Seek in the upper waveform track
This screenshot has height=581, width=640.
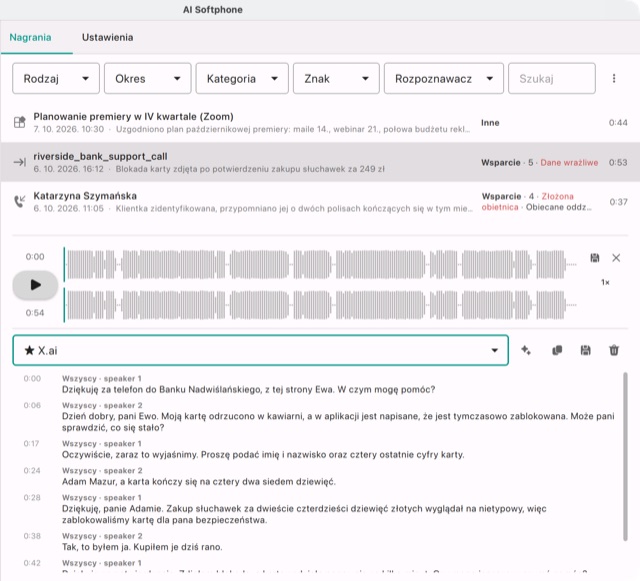[320, 264]
